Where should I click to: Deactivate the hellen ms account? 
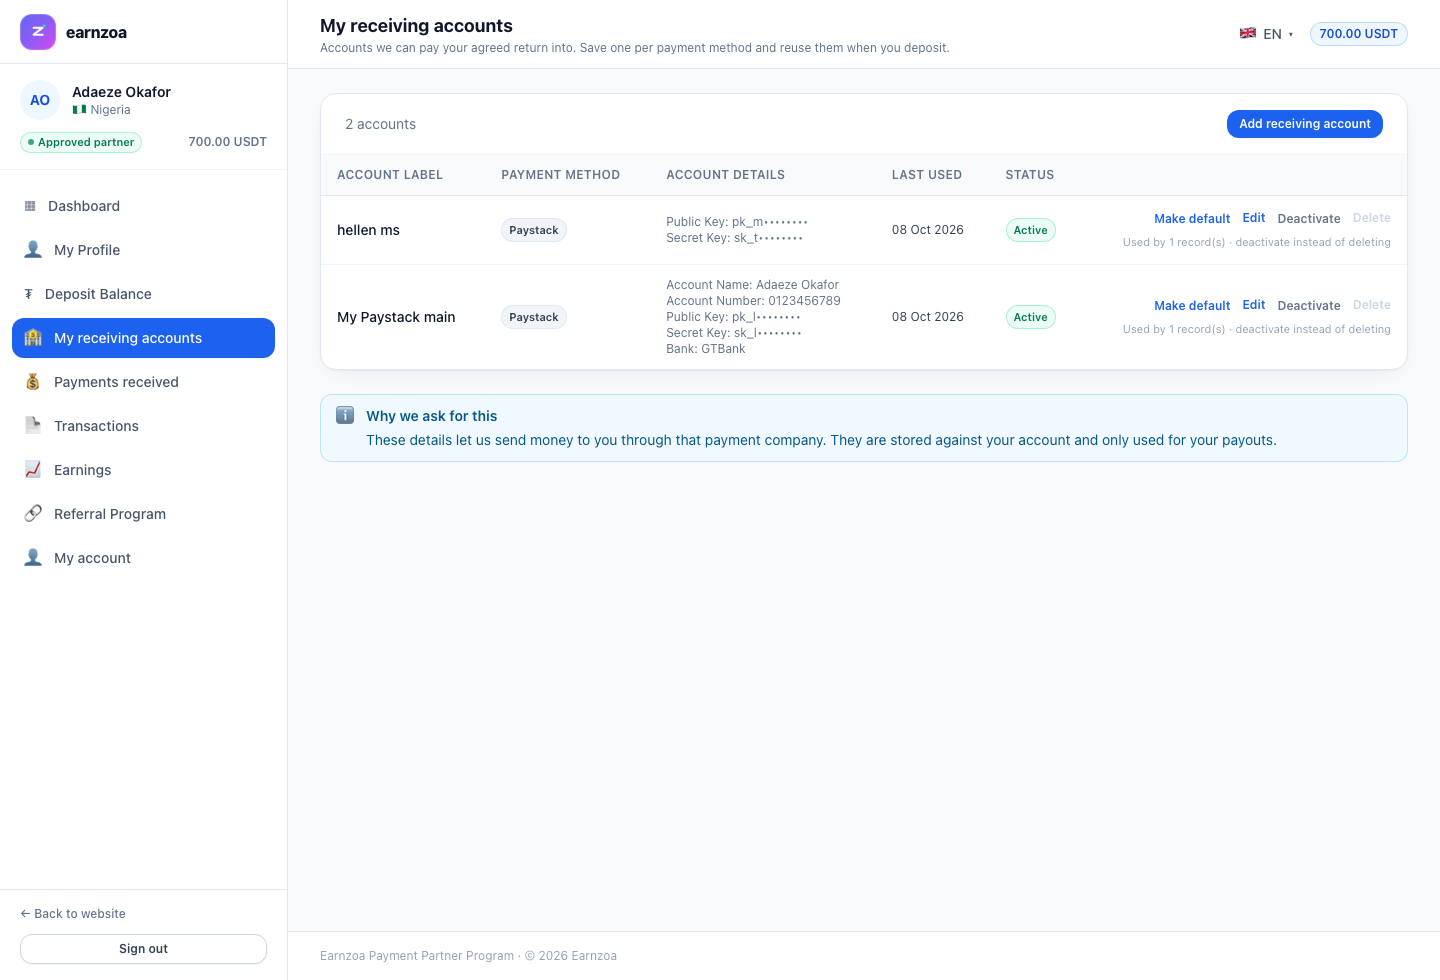point(1309,219)
